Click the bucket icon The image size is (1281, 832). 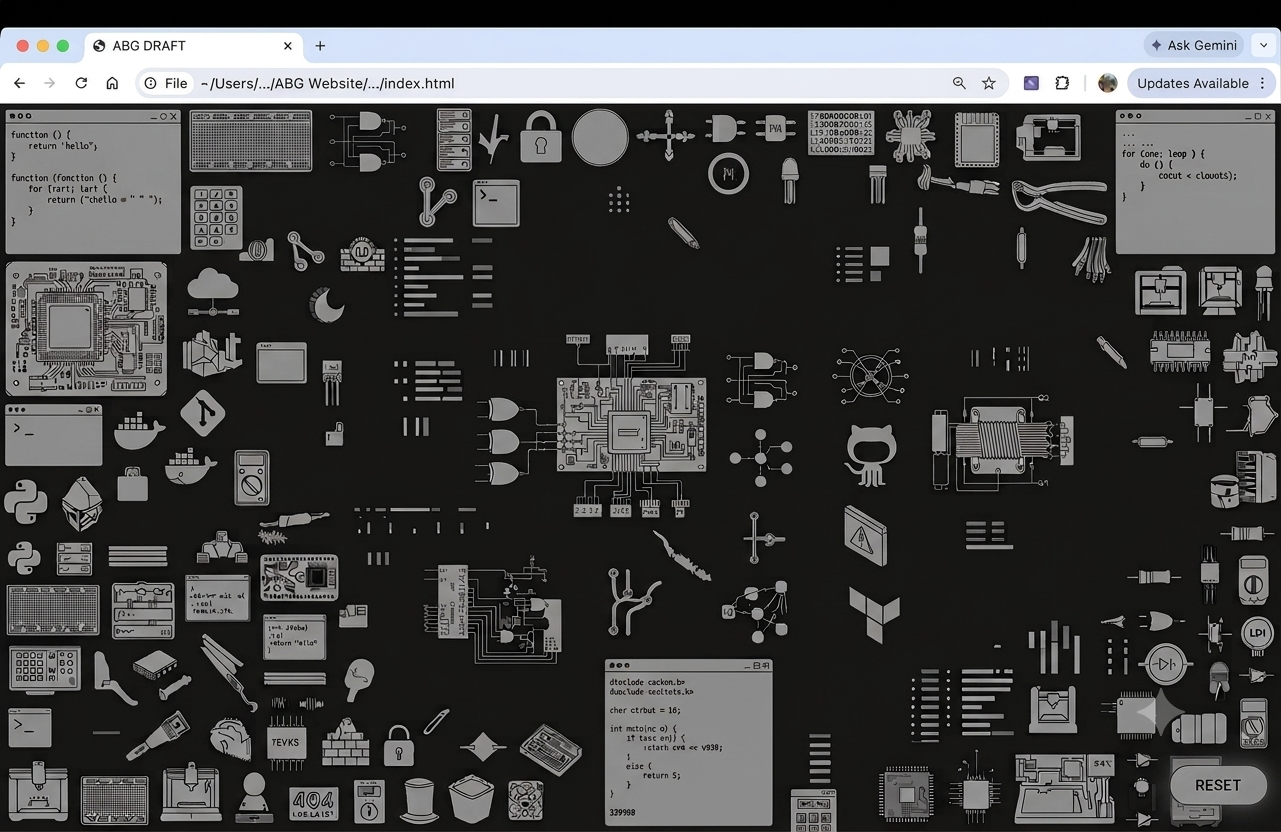(471, 799)
